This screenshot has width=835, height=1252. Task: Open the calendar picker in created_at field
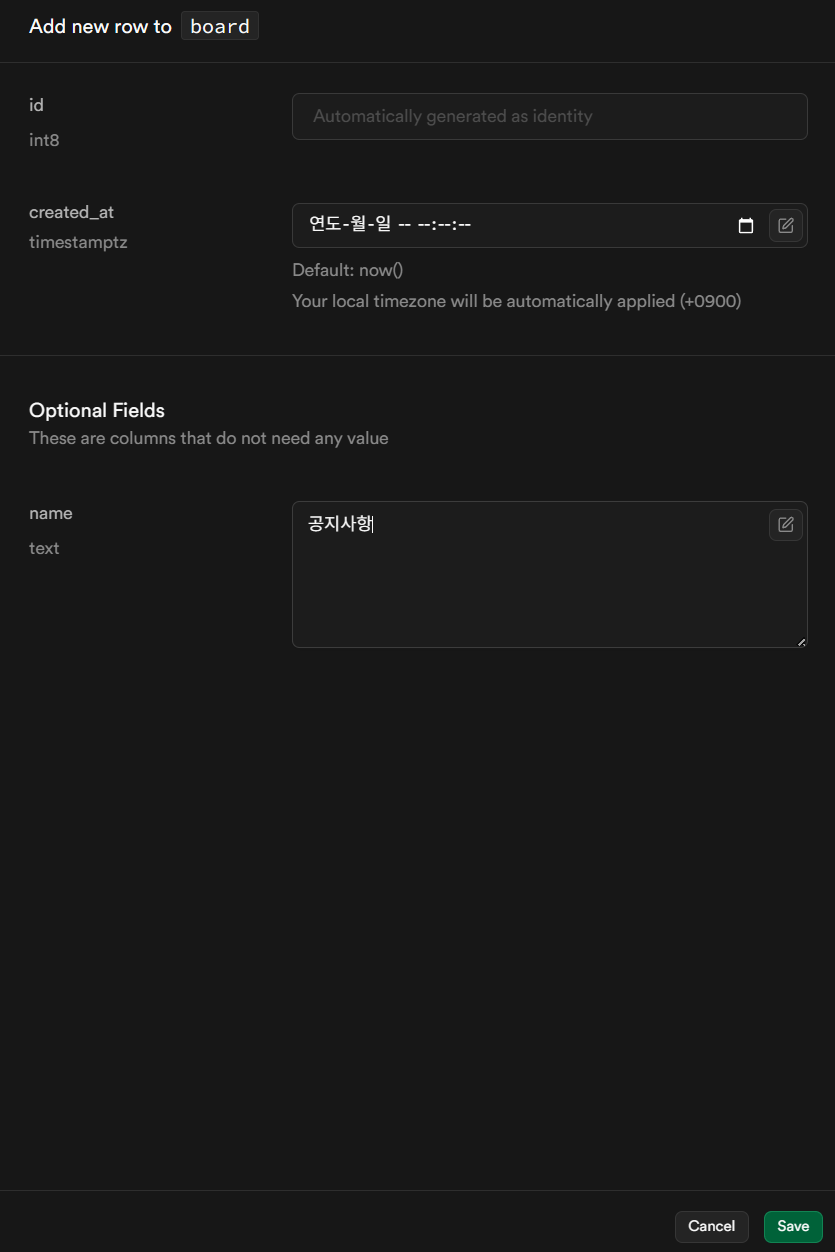point(745,226)
